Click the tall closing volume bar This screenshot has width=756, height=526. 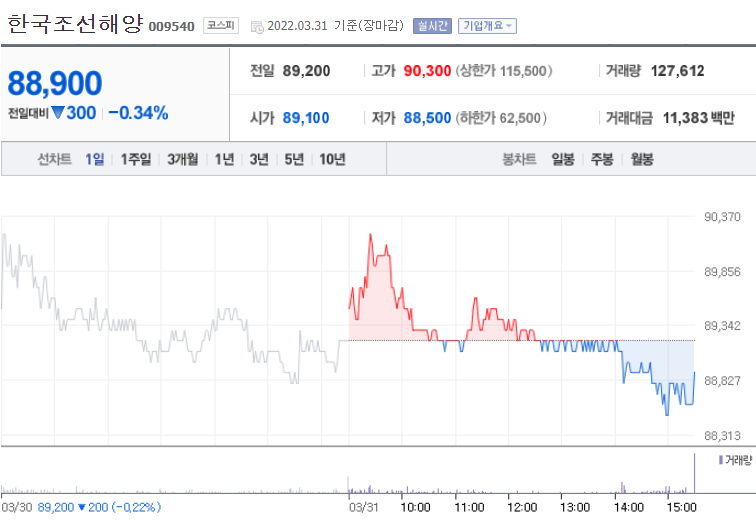694,473
